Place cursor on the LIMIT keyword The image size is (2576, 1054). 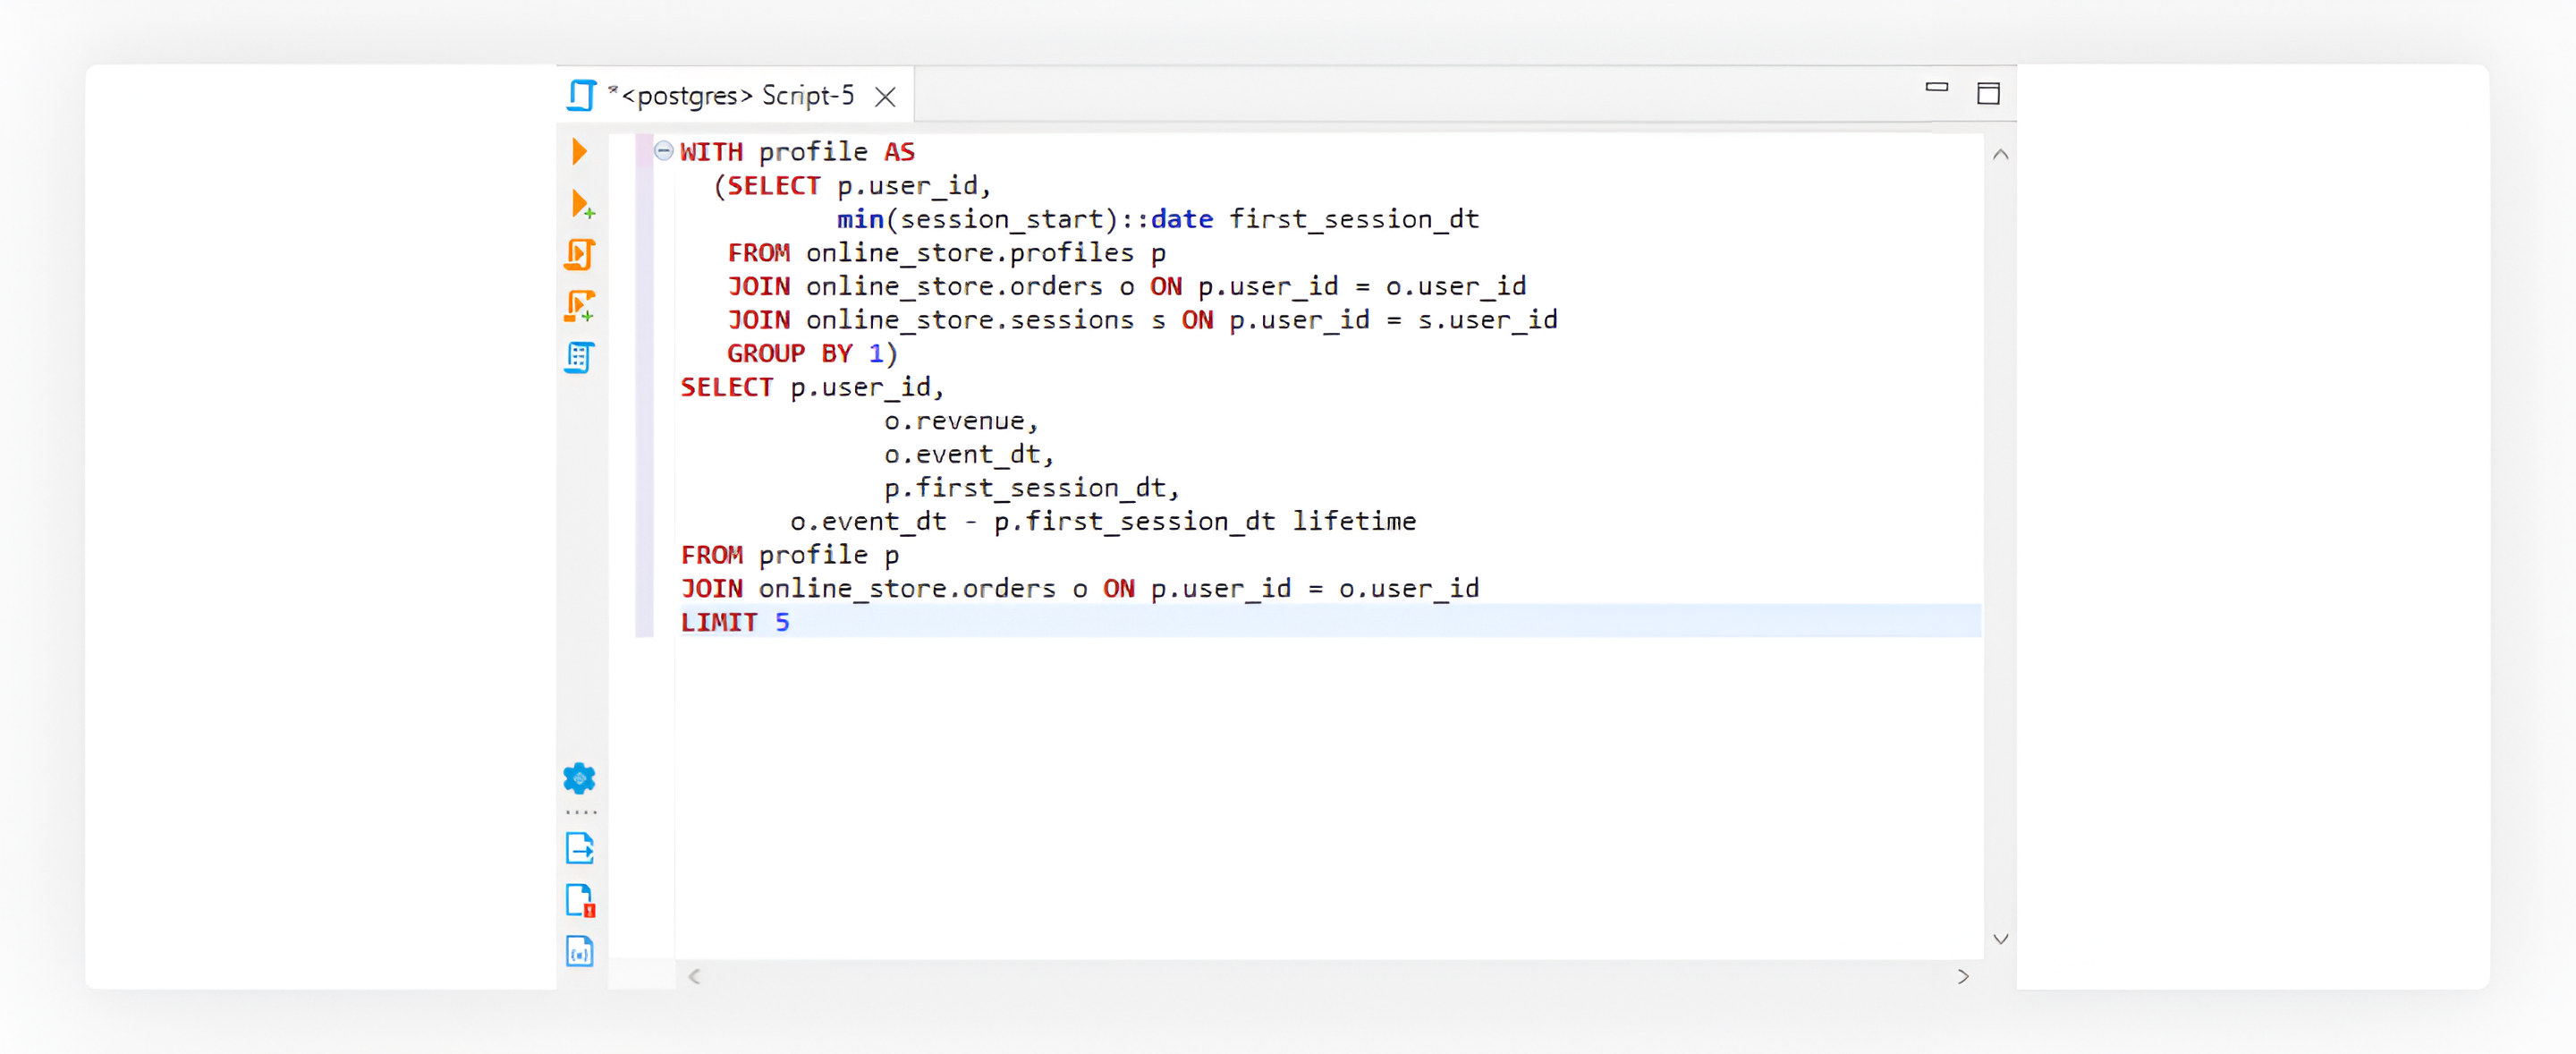pos(719,622)
